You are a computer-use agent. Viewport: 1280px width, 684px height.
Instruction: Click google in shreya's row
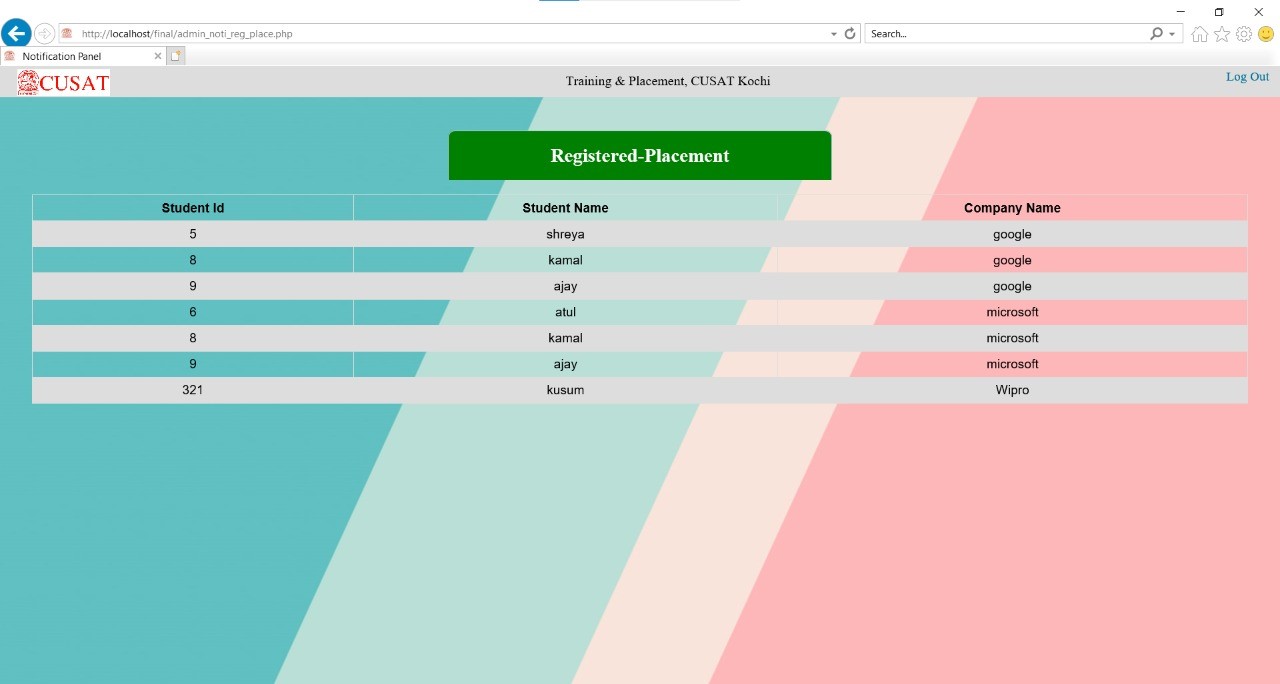(1012, 234)
